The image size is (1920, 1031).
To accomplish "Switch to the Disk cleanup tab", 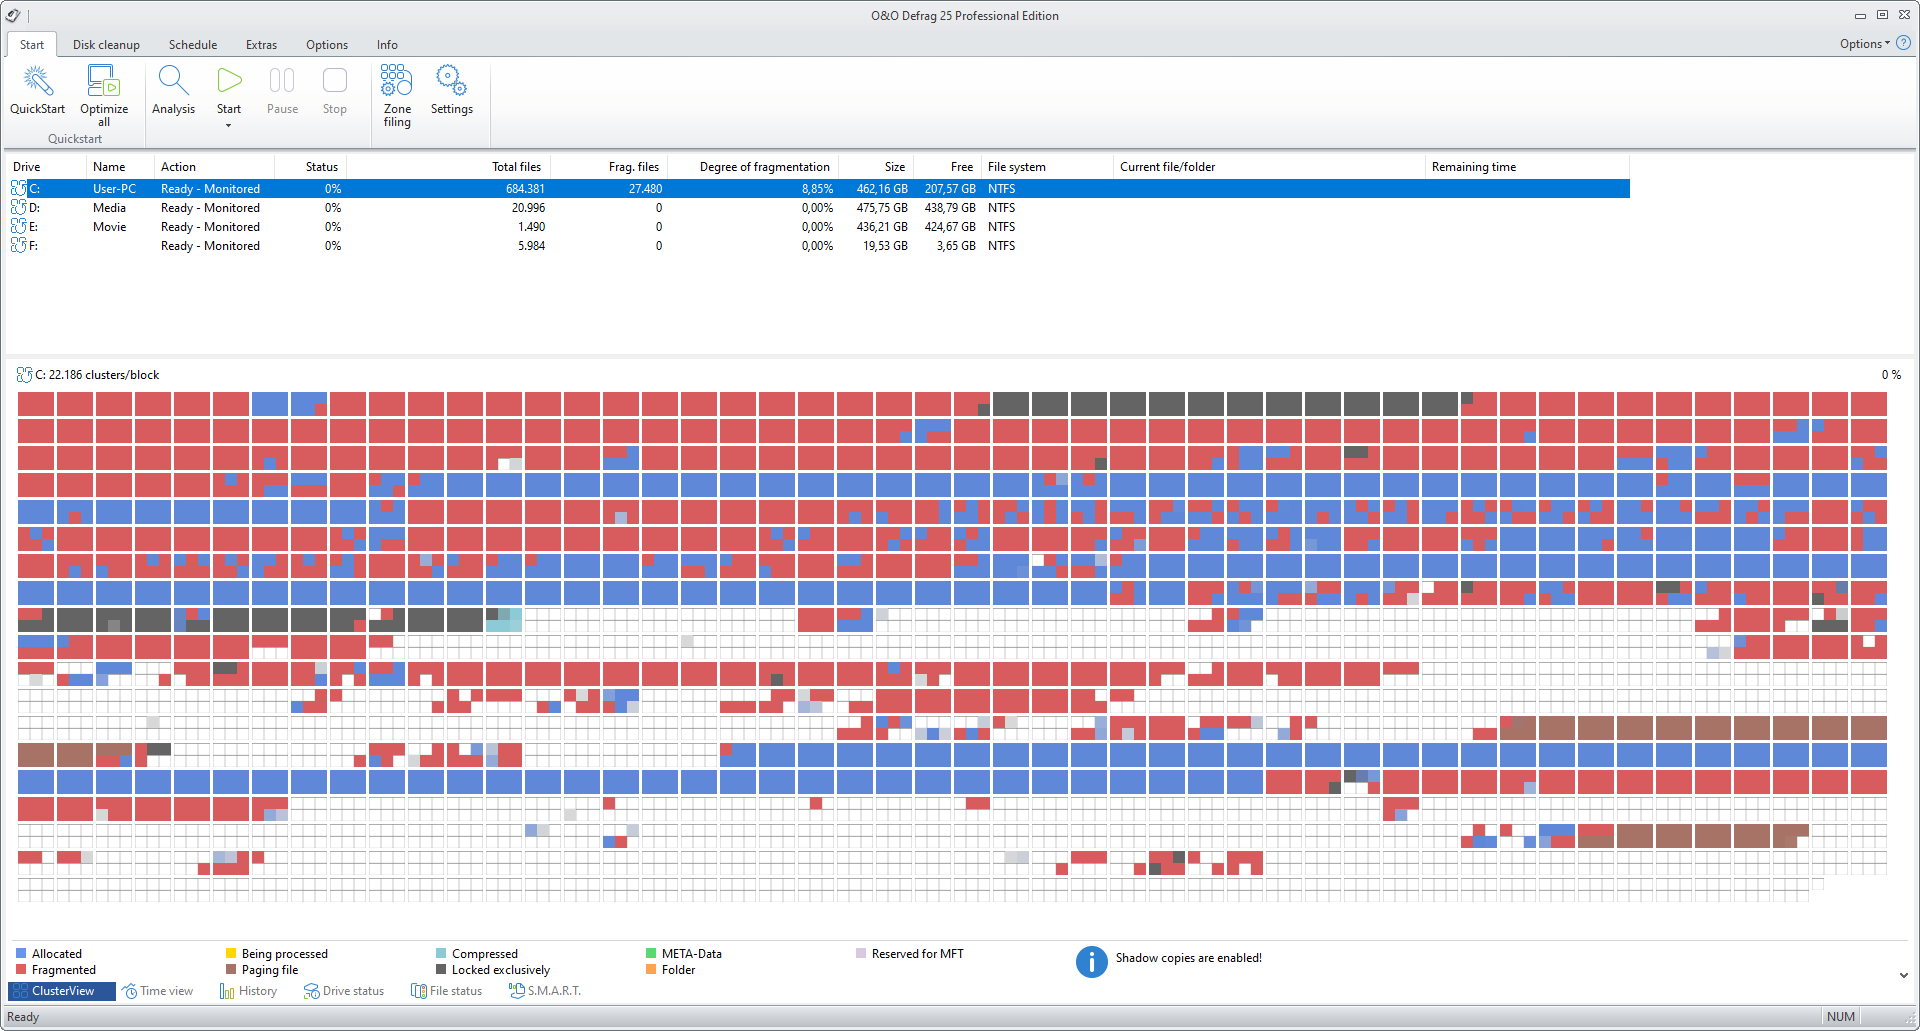I will pos(106,45).
